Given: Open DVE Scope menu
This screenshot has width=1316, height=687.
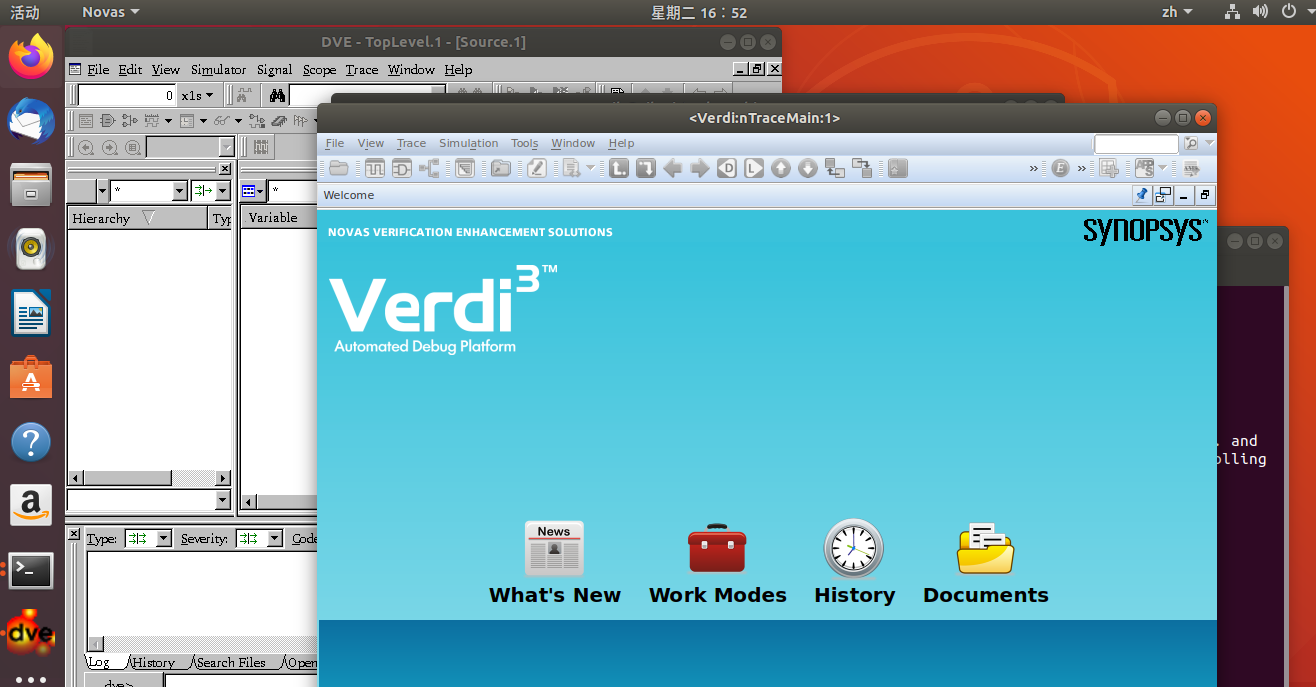Looking at the screenshot, I should tap(319, 69).
